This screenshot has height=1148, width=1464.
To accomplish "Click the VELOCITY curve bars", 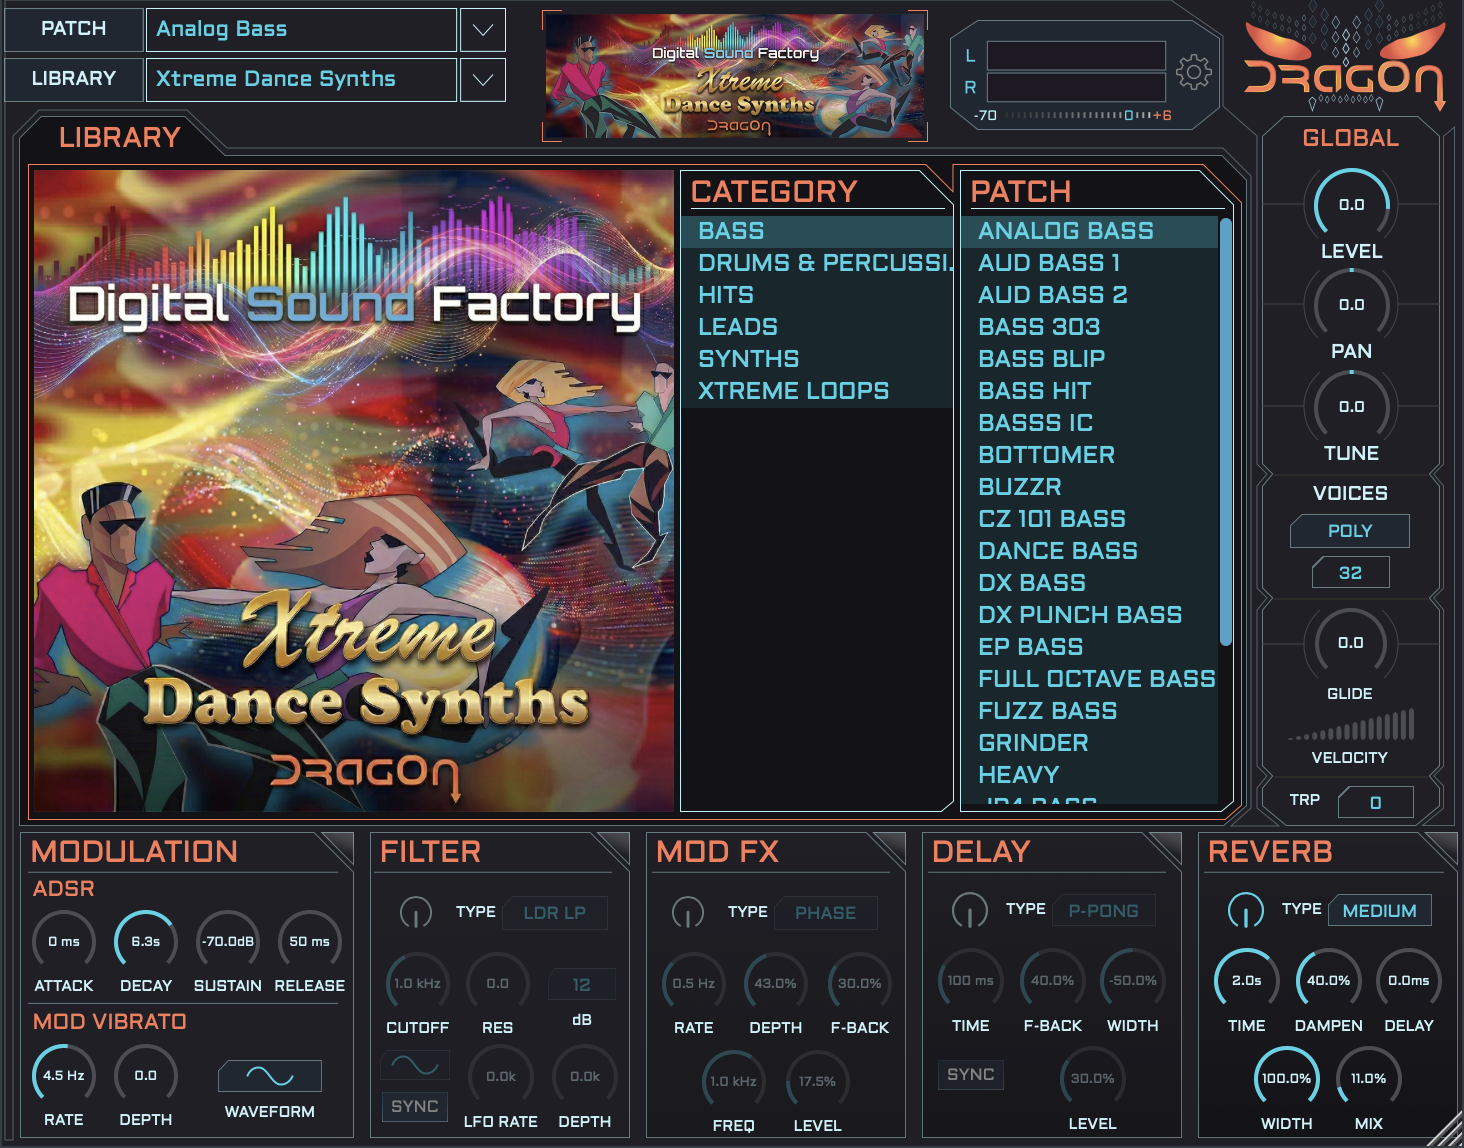I will click(1351, 725).
